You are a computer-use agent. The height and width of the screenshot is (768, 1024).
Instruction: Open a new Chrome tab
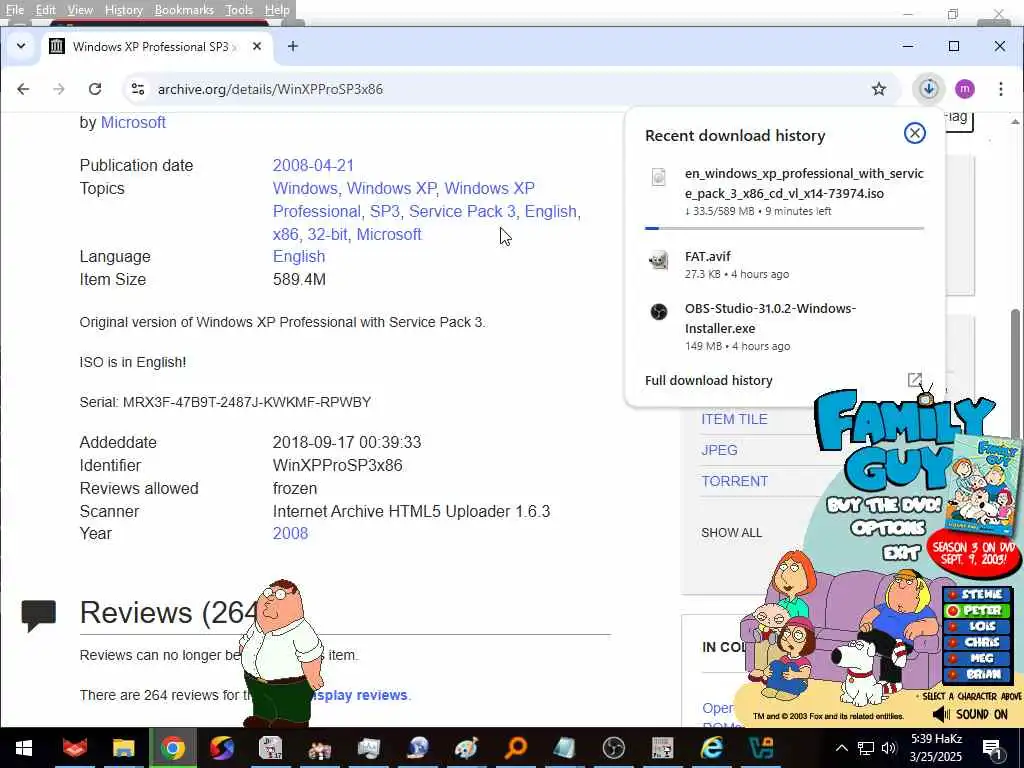coord(293,46)
